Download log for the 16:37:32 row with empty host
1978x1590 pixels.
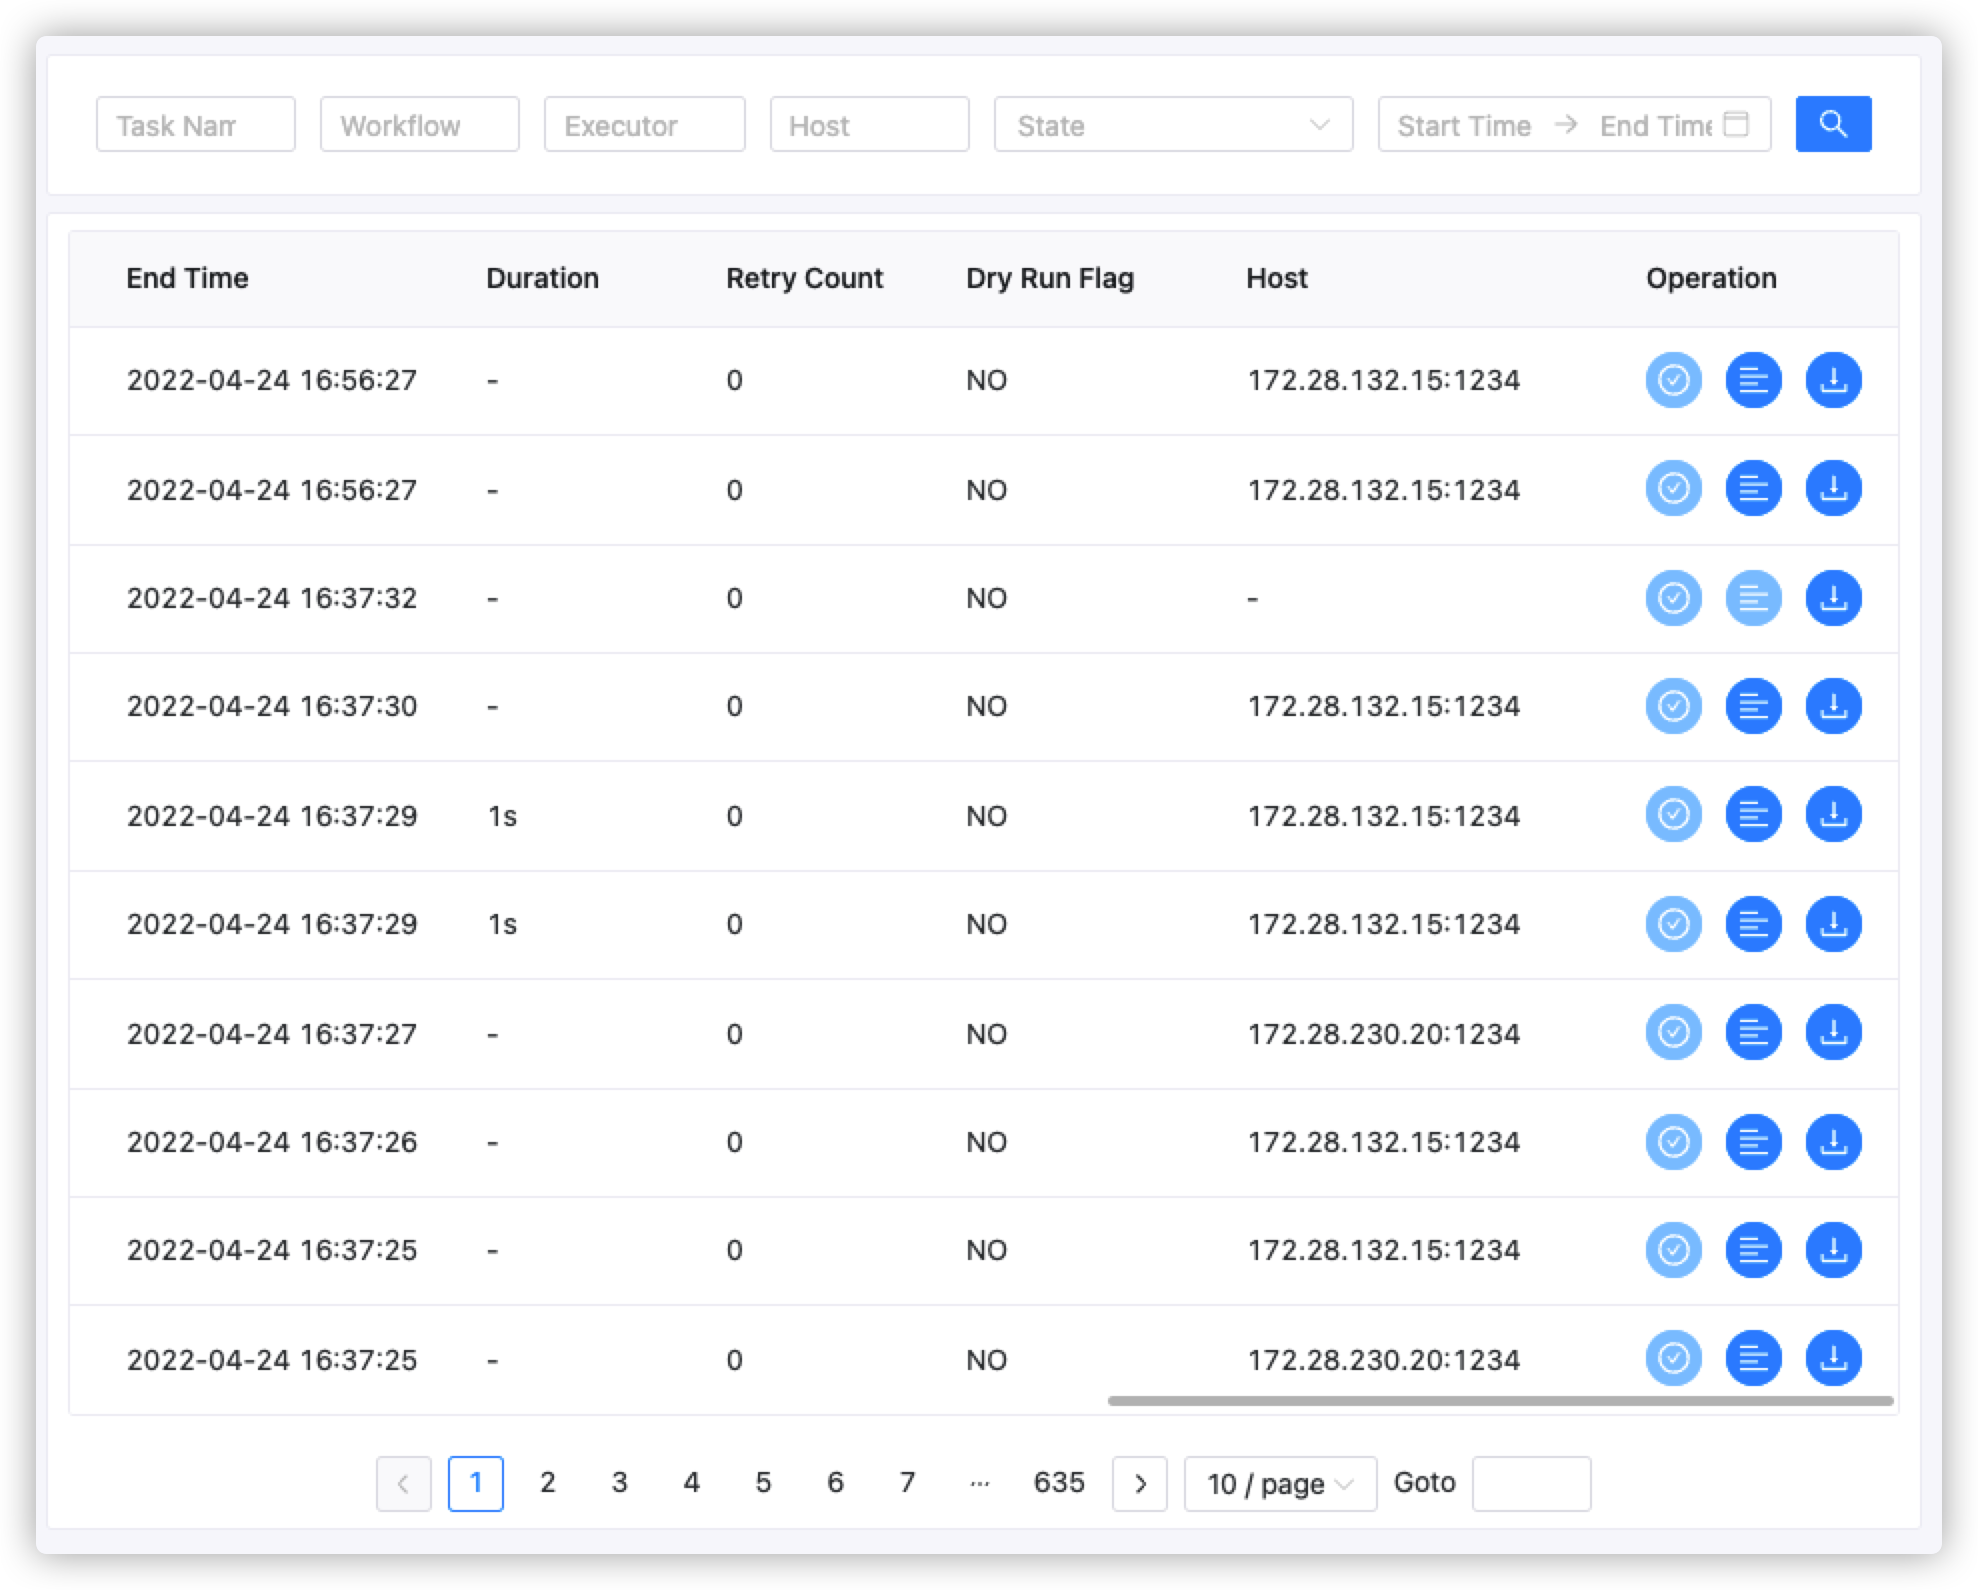click(1832, 598)
